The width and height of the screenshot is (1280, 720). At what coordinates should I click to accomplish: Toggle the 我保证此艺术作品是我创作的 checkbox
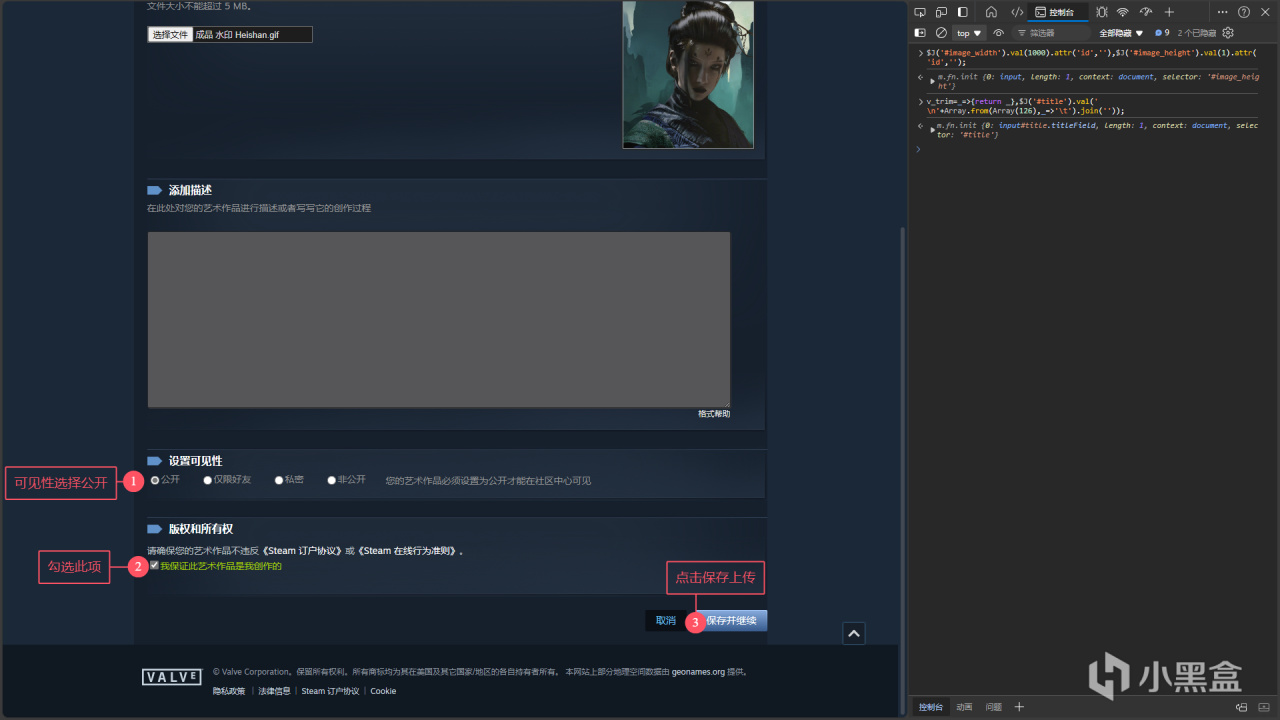pyautogui.click(x=154, y=566)
